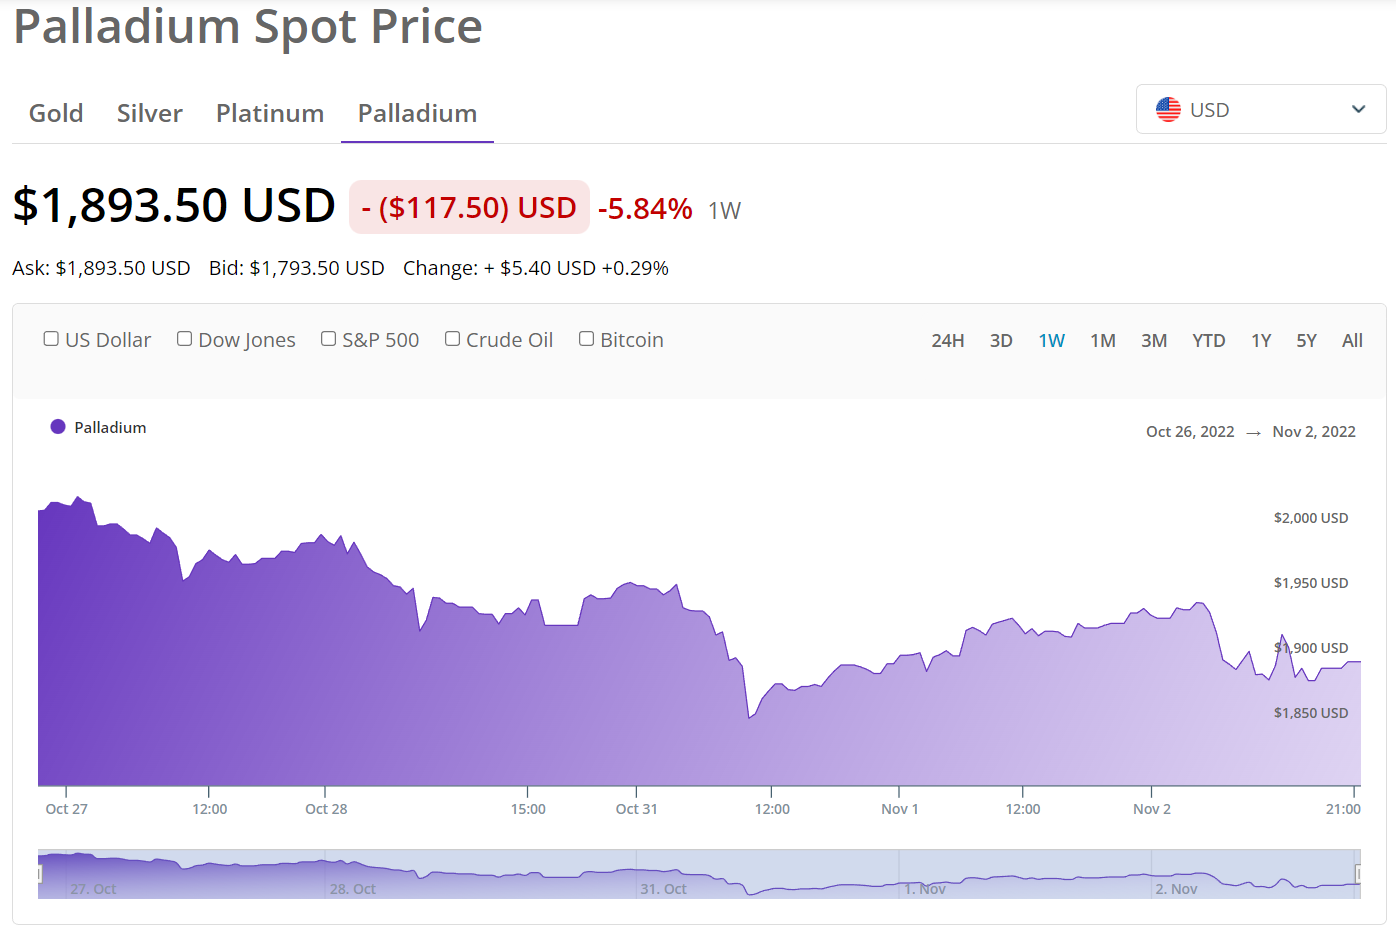Enable the Dow Jones comparison checkbox

click(x=184, y=339)
